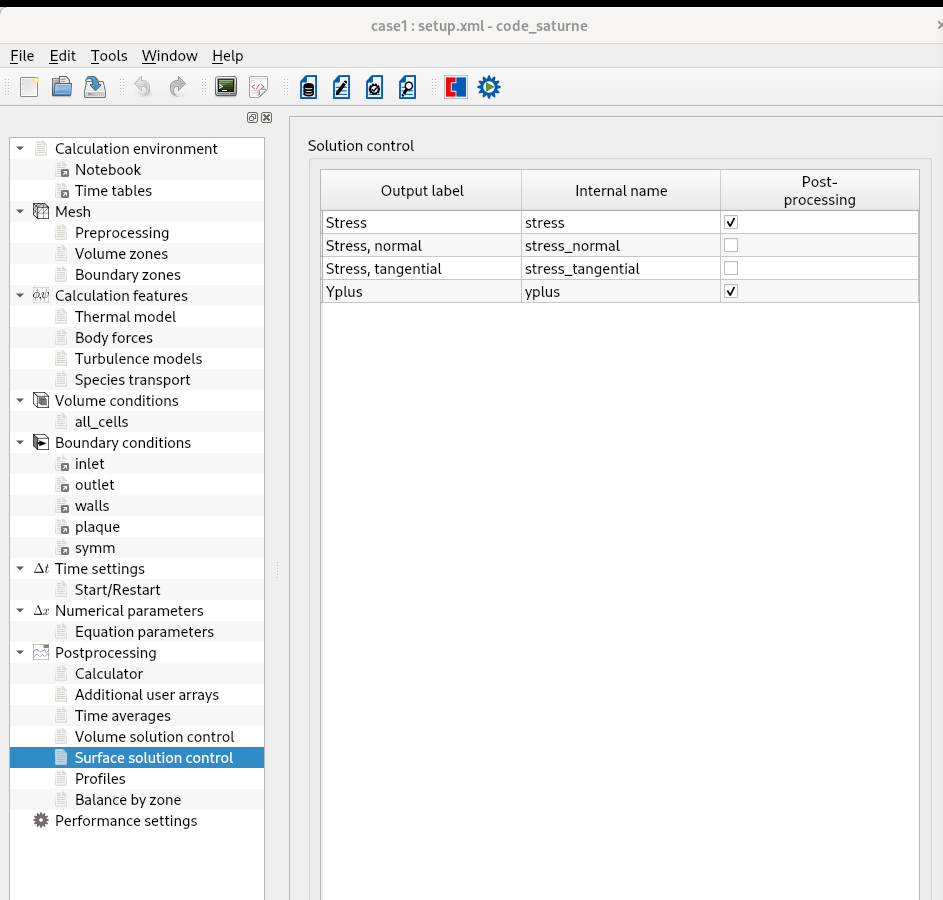Click the XML code viewer icon

[x=258, y=87]
